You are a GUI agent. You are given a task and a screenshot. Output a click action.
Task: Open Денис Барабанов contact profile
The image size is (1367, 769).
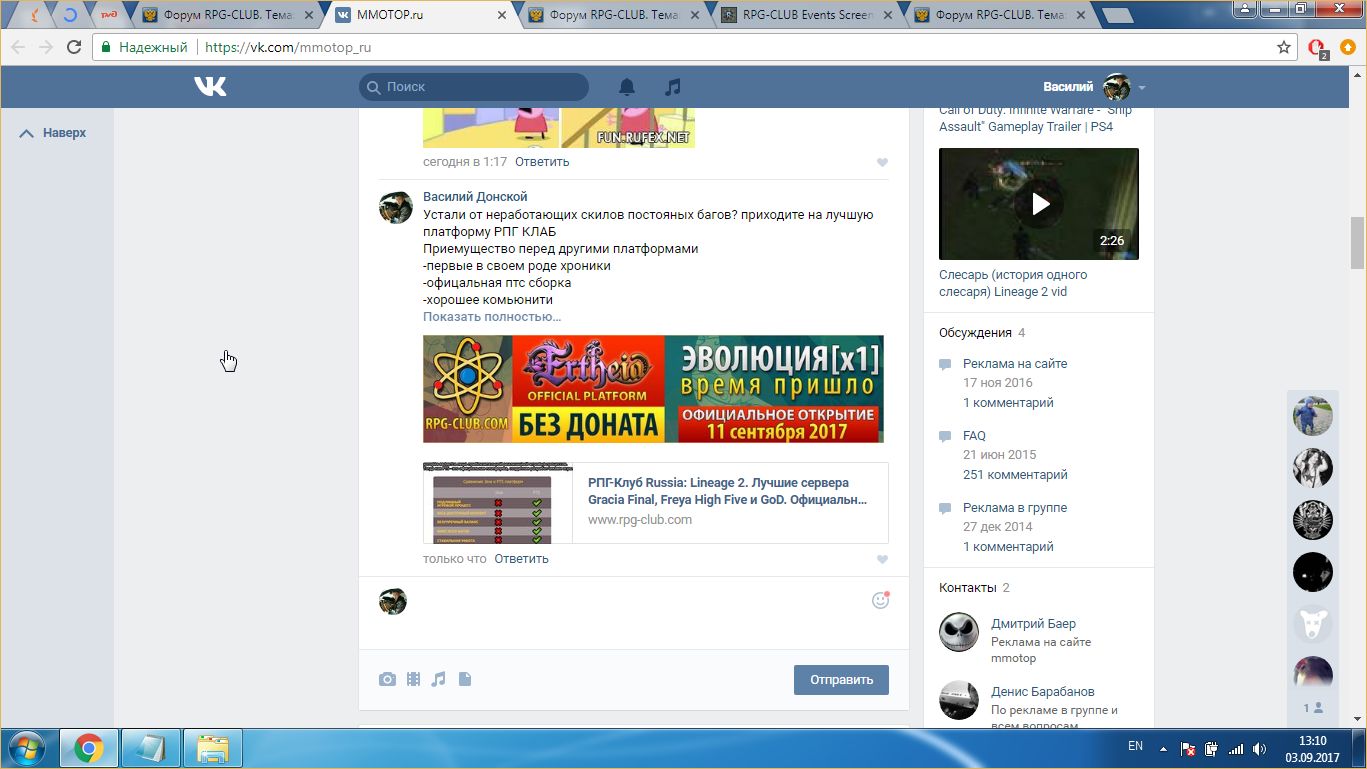point(1042,691)
